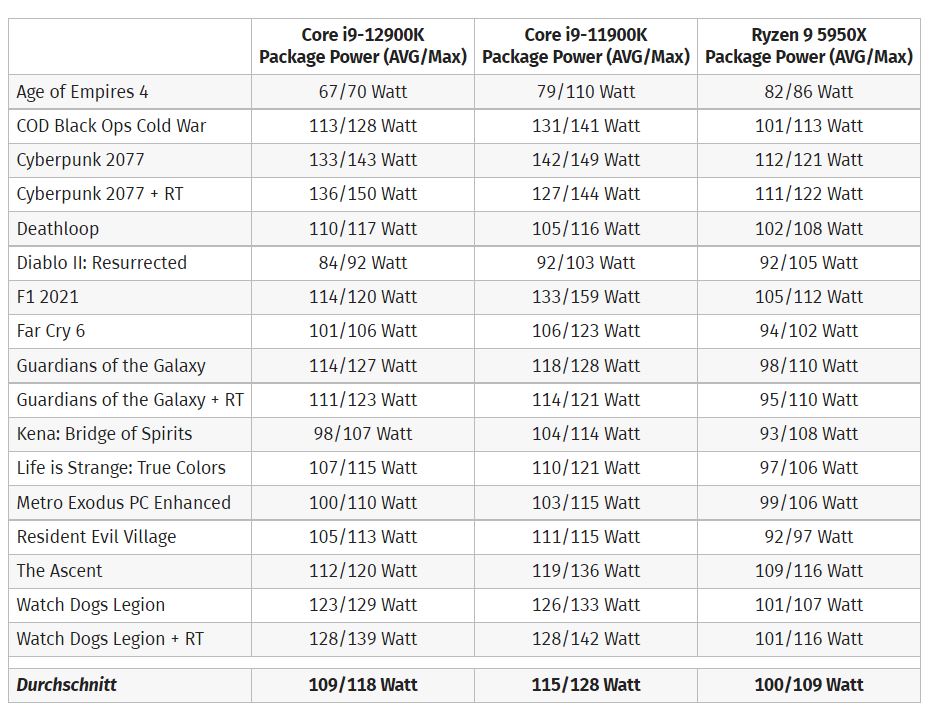Click the 128/139 Watt cell
The width and height of the screenshot is (929, 722).
pyautogui.click(x=363, y=639)
